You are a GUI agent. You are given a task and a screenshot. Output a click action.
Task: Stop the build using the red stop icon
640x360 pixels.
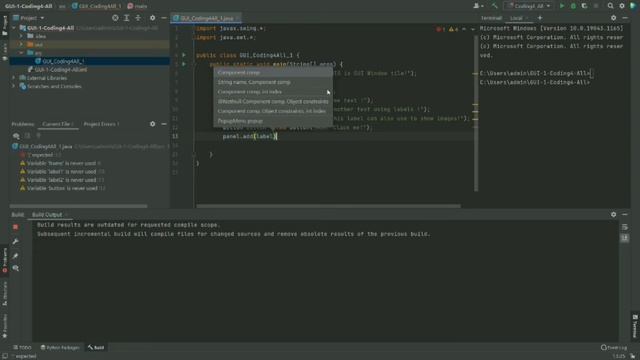point(16,227)
